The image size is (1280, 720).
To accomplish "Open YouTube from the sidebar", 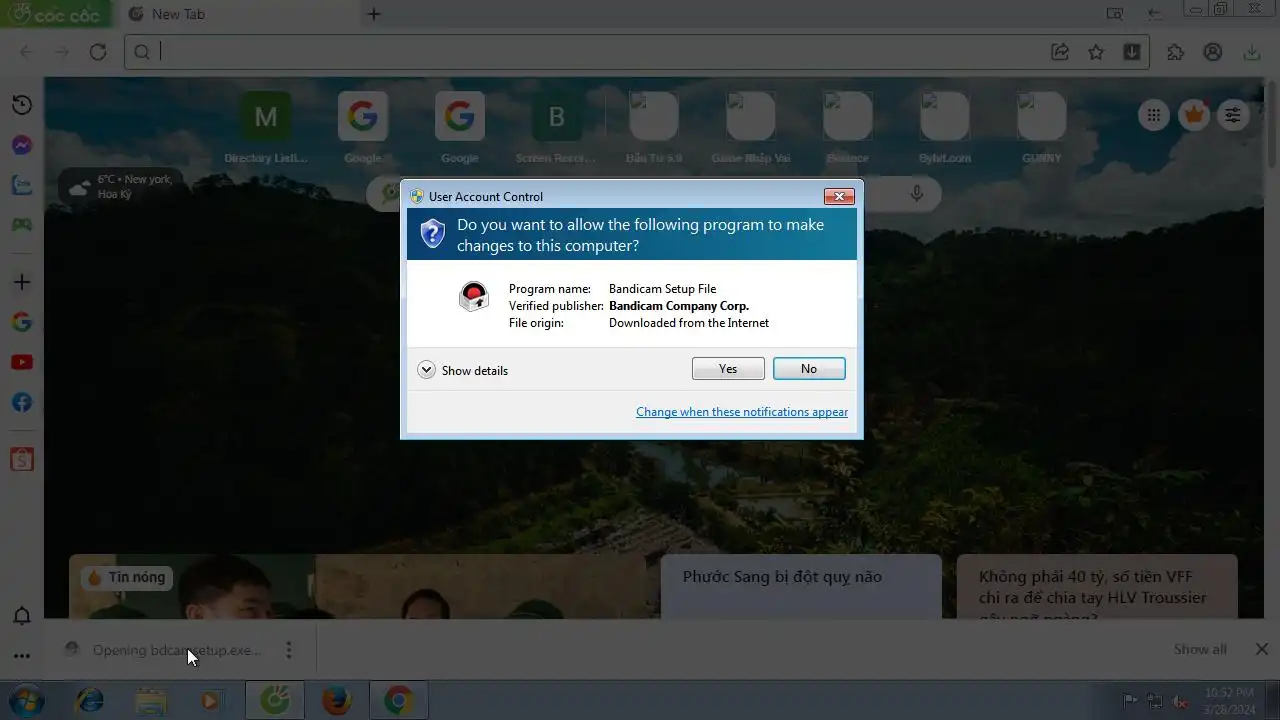I will point(22,362).
